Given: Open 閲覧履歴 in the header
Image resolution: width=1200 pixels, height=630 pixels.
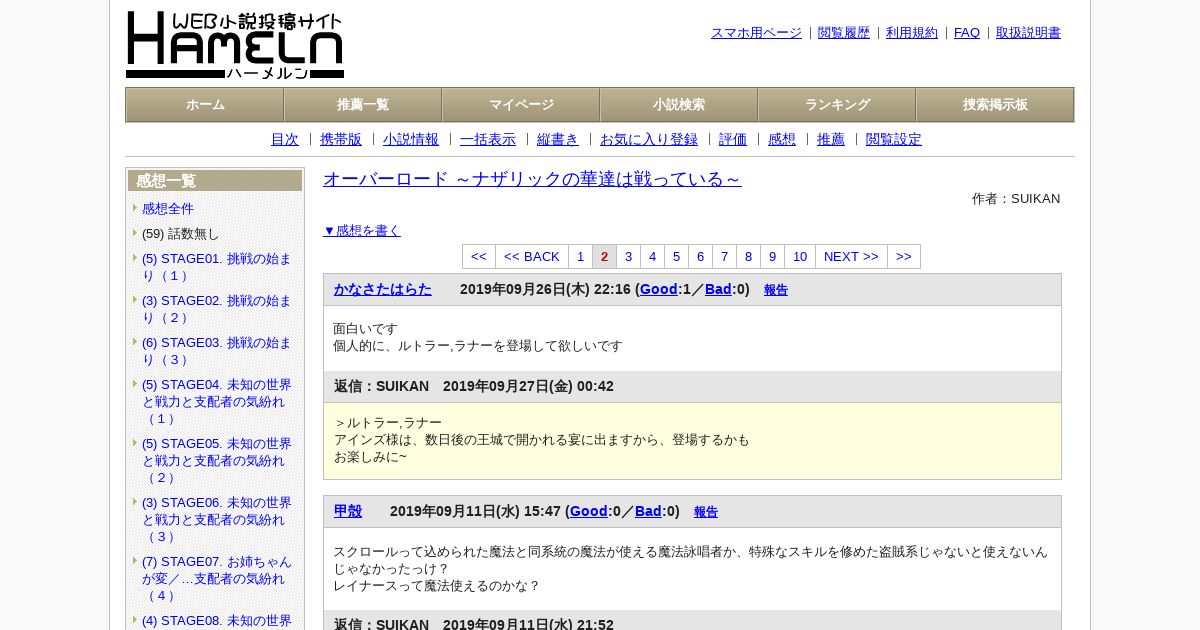Looking at the screenshot, I should tap(844, 33).
